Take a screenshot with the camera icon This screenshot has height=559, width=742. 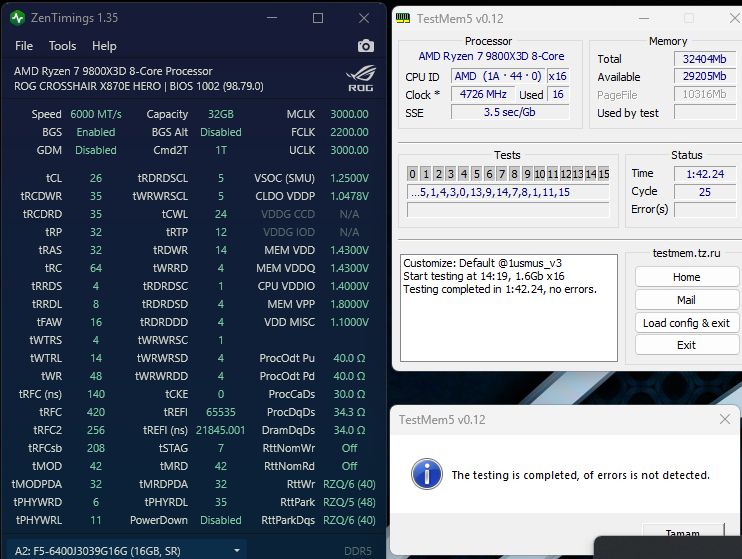[366, 46]
